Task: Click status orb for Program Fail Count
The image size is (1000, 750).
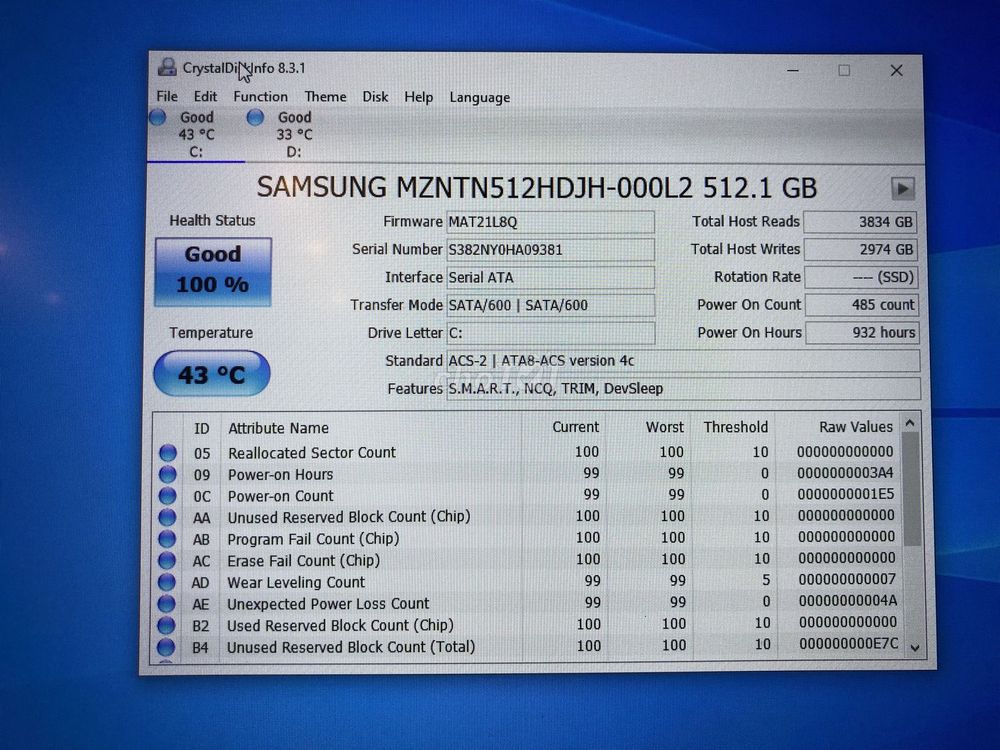Action: [167, 539]
